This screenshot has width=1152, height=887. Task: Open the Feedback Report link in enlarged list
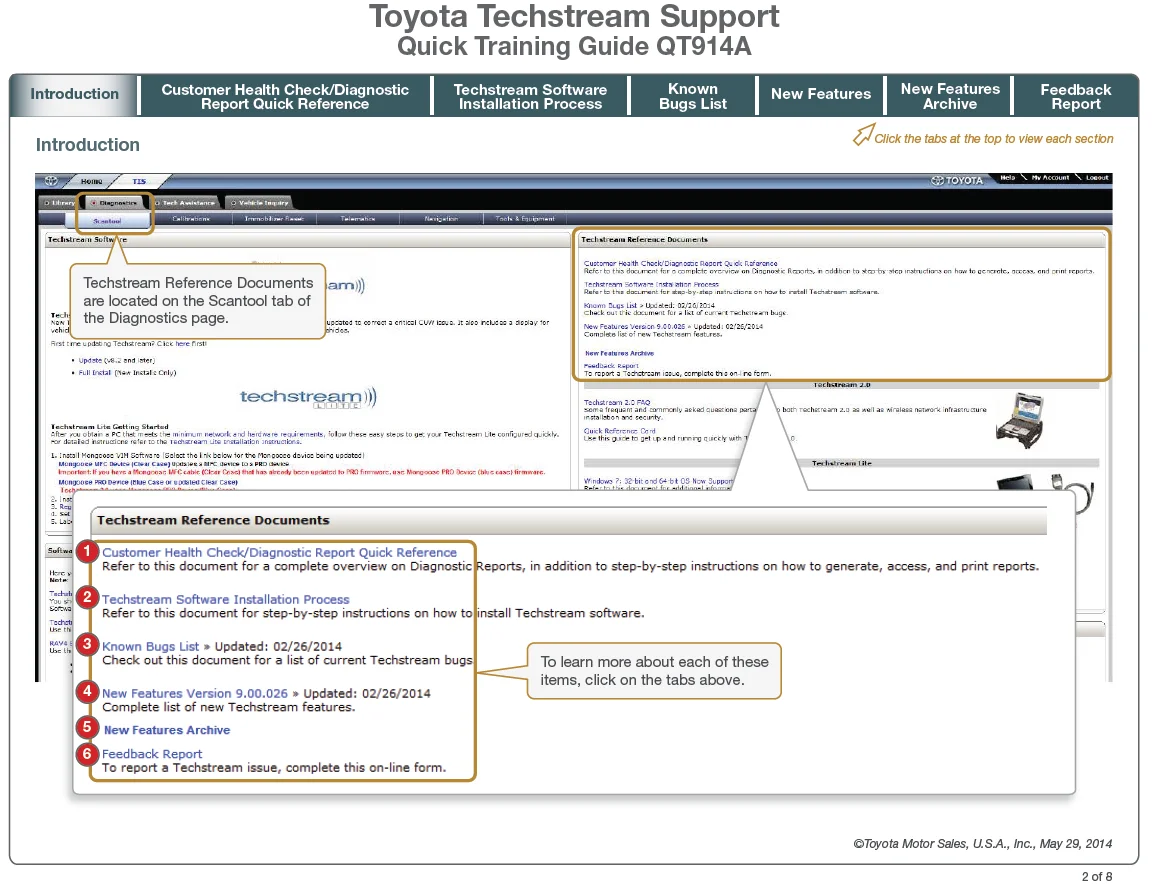pos(152,754)
